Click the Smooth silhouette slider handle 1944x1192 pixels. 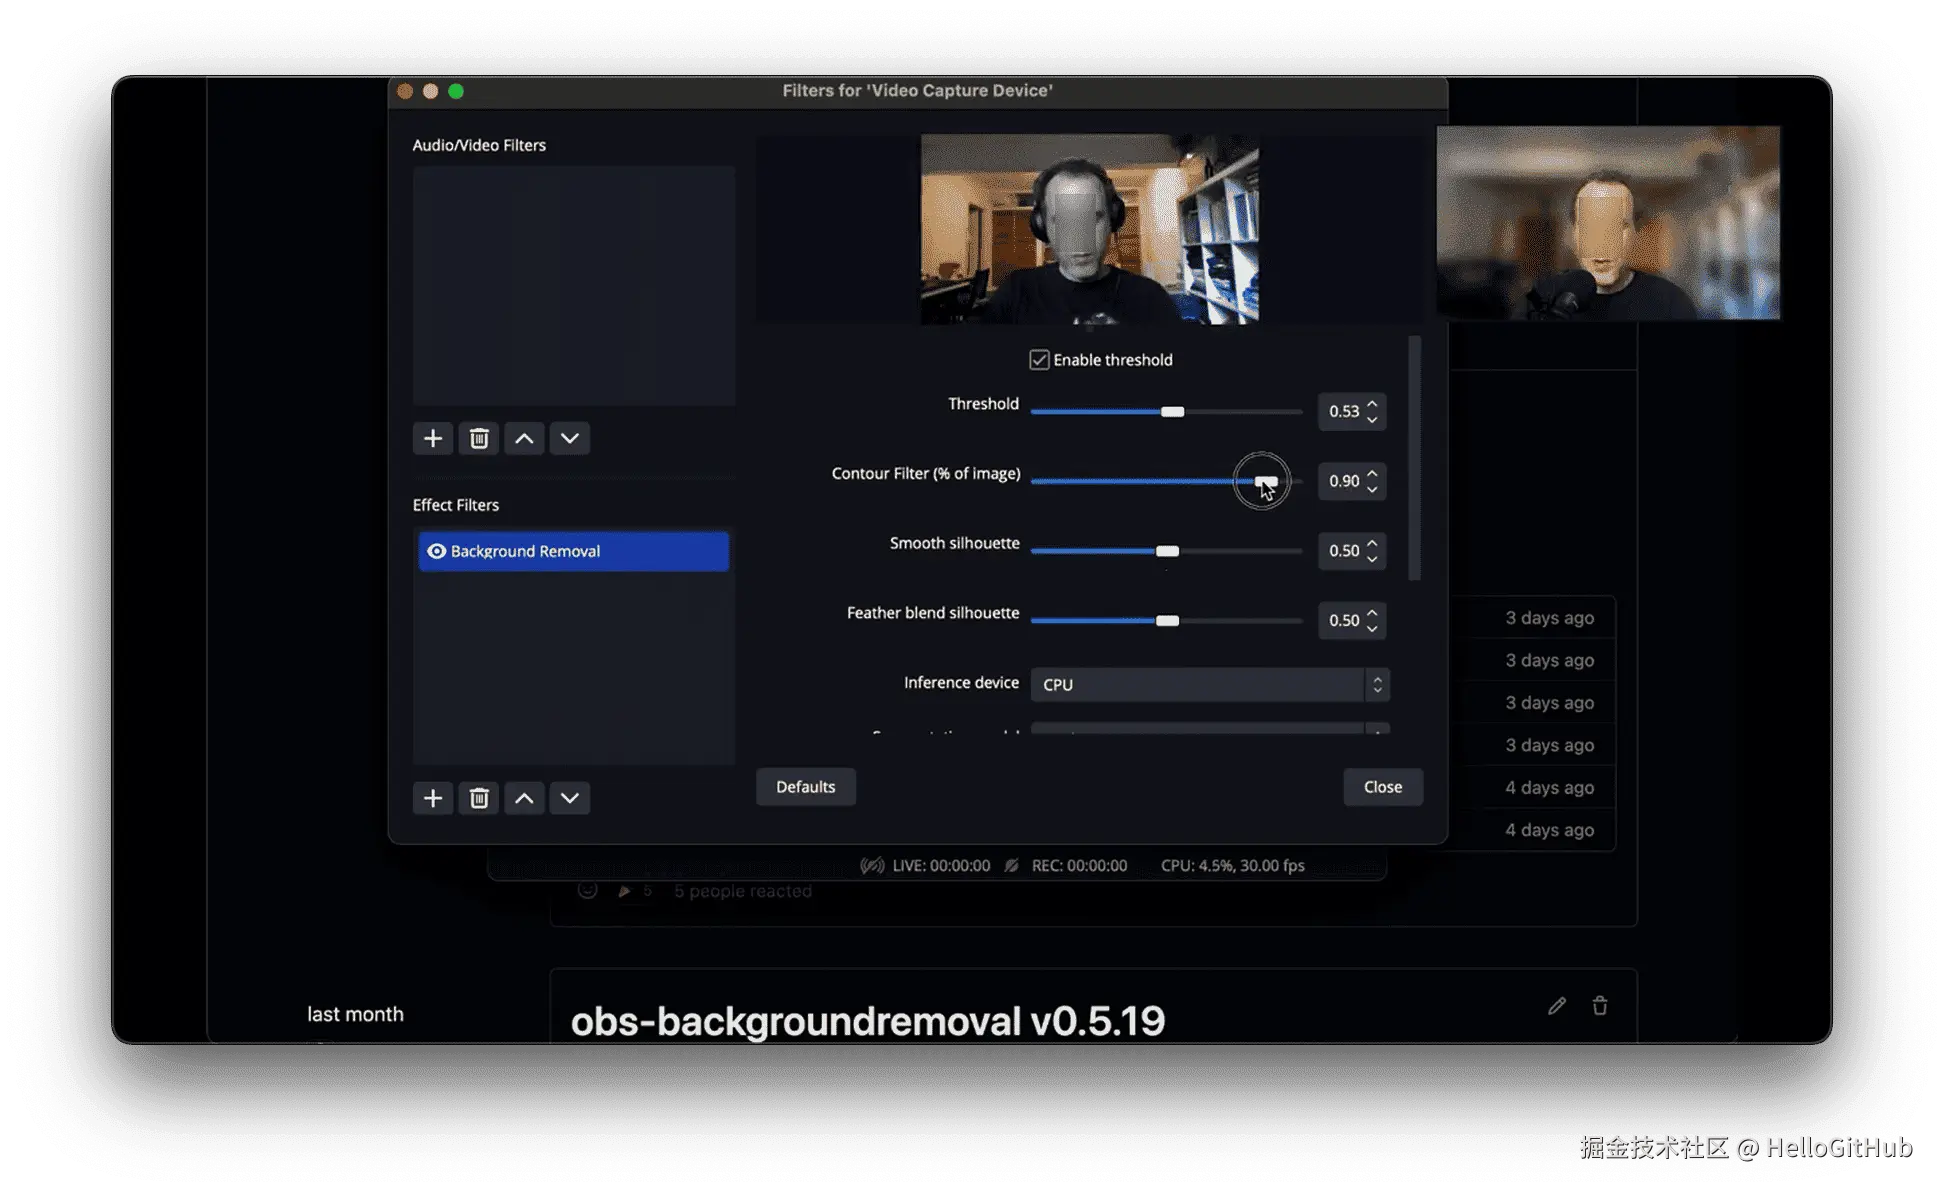pyautogui.click(x=1167, y=551)
